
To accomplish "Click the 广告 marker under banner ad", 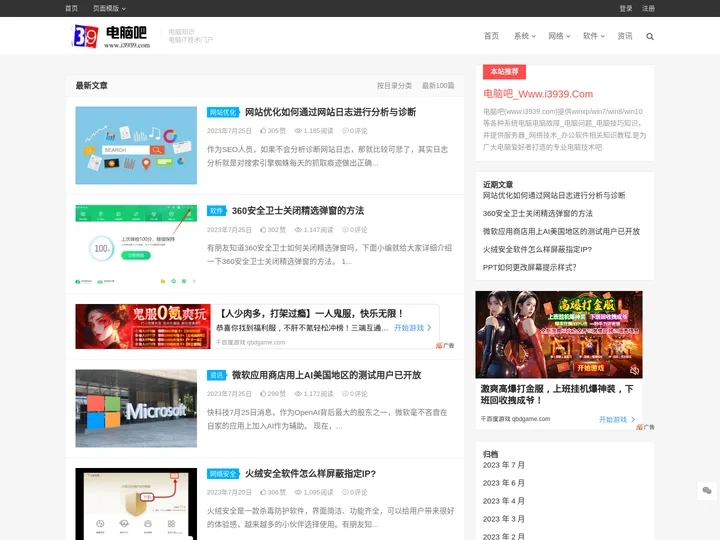I will pos(445,345).
